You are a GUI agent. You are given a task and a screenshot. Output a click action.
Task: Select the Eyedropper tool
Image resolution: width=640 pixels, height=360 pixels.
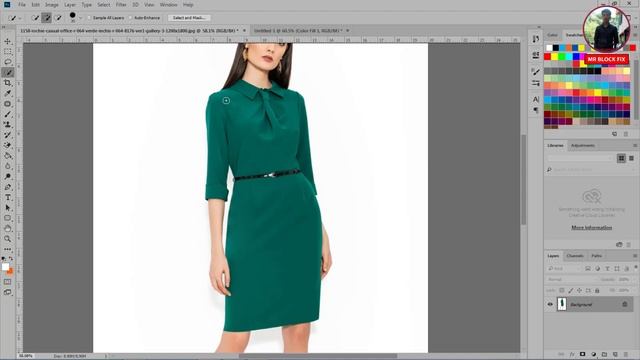pos(8,93)
